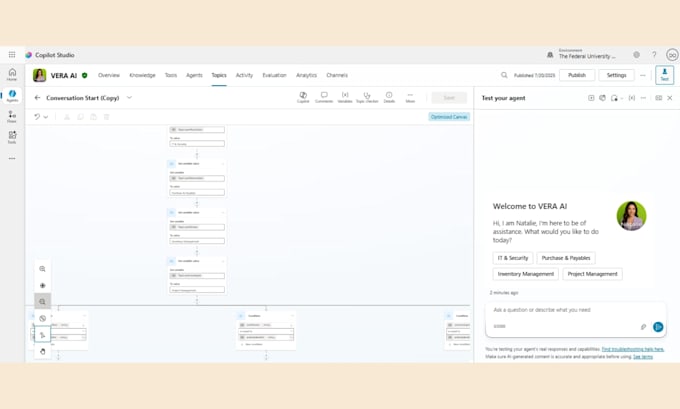
Task: Click the Publish button
Action: (x=577, y=75)
